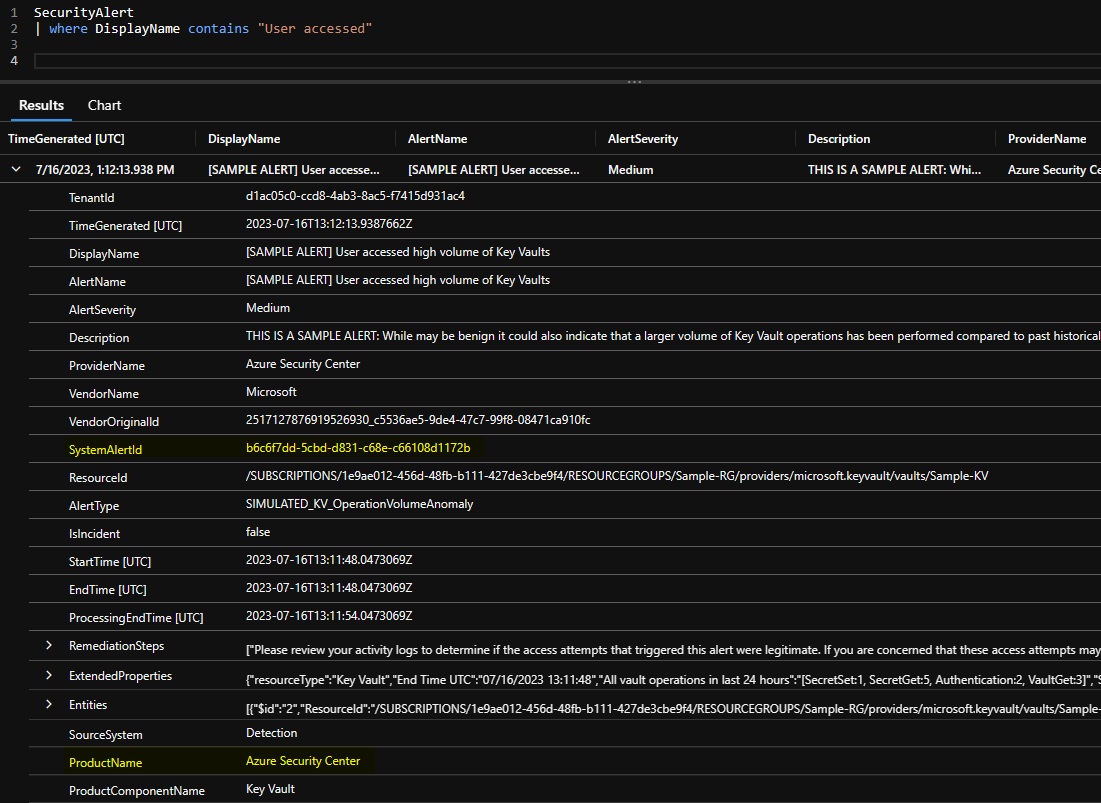Screen dimensions: 1101x803
Task: Click the Description value starting THIS IS A SAMPLE ALERT
Action: point(673,336)
